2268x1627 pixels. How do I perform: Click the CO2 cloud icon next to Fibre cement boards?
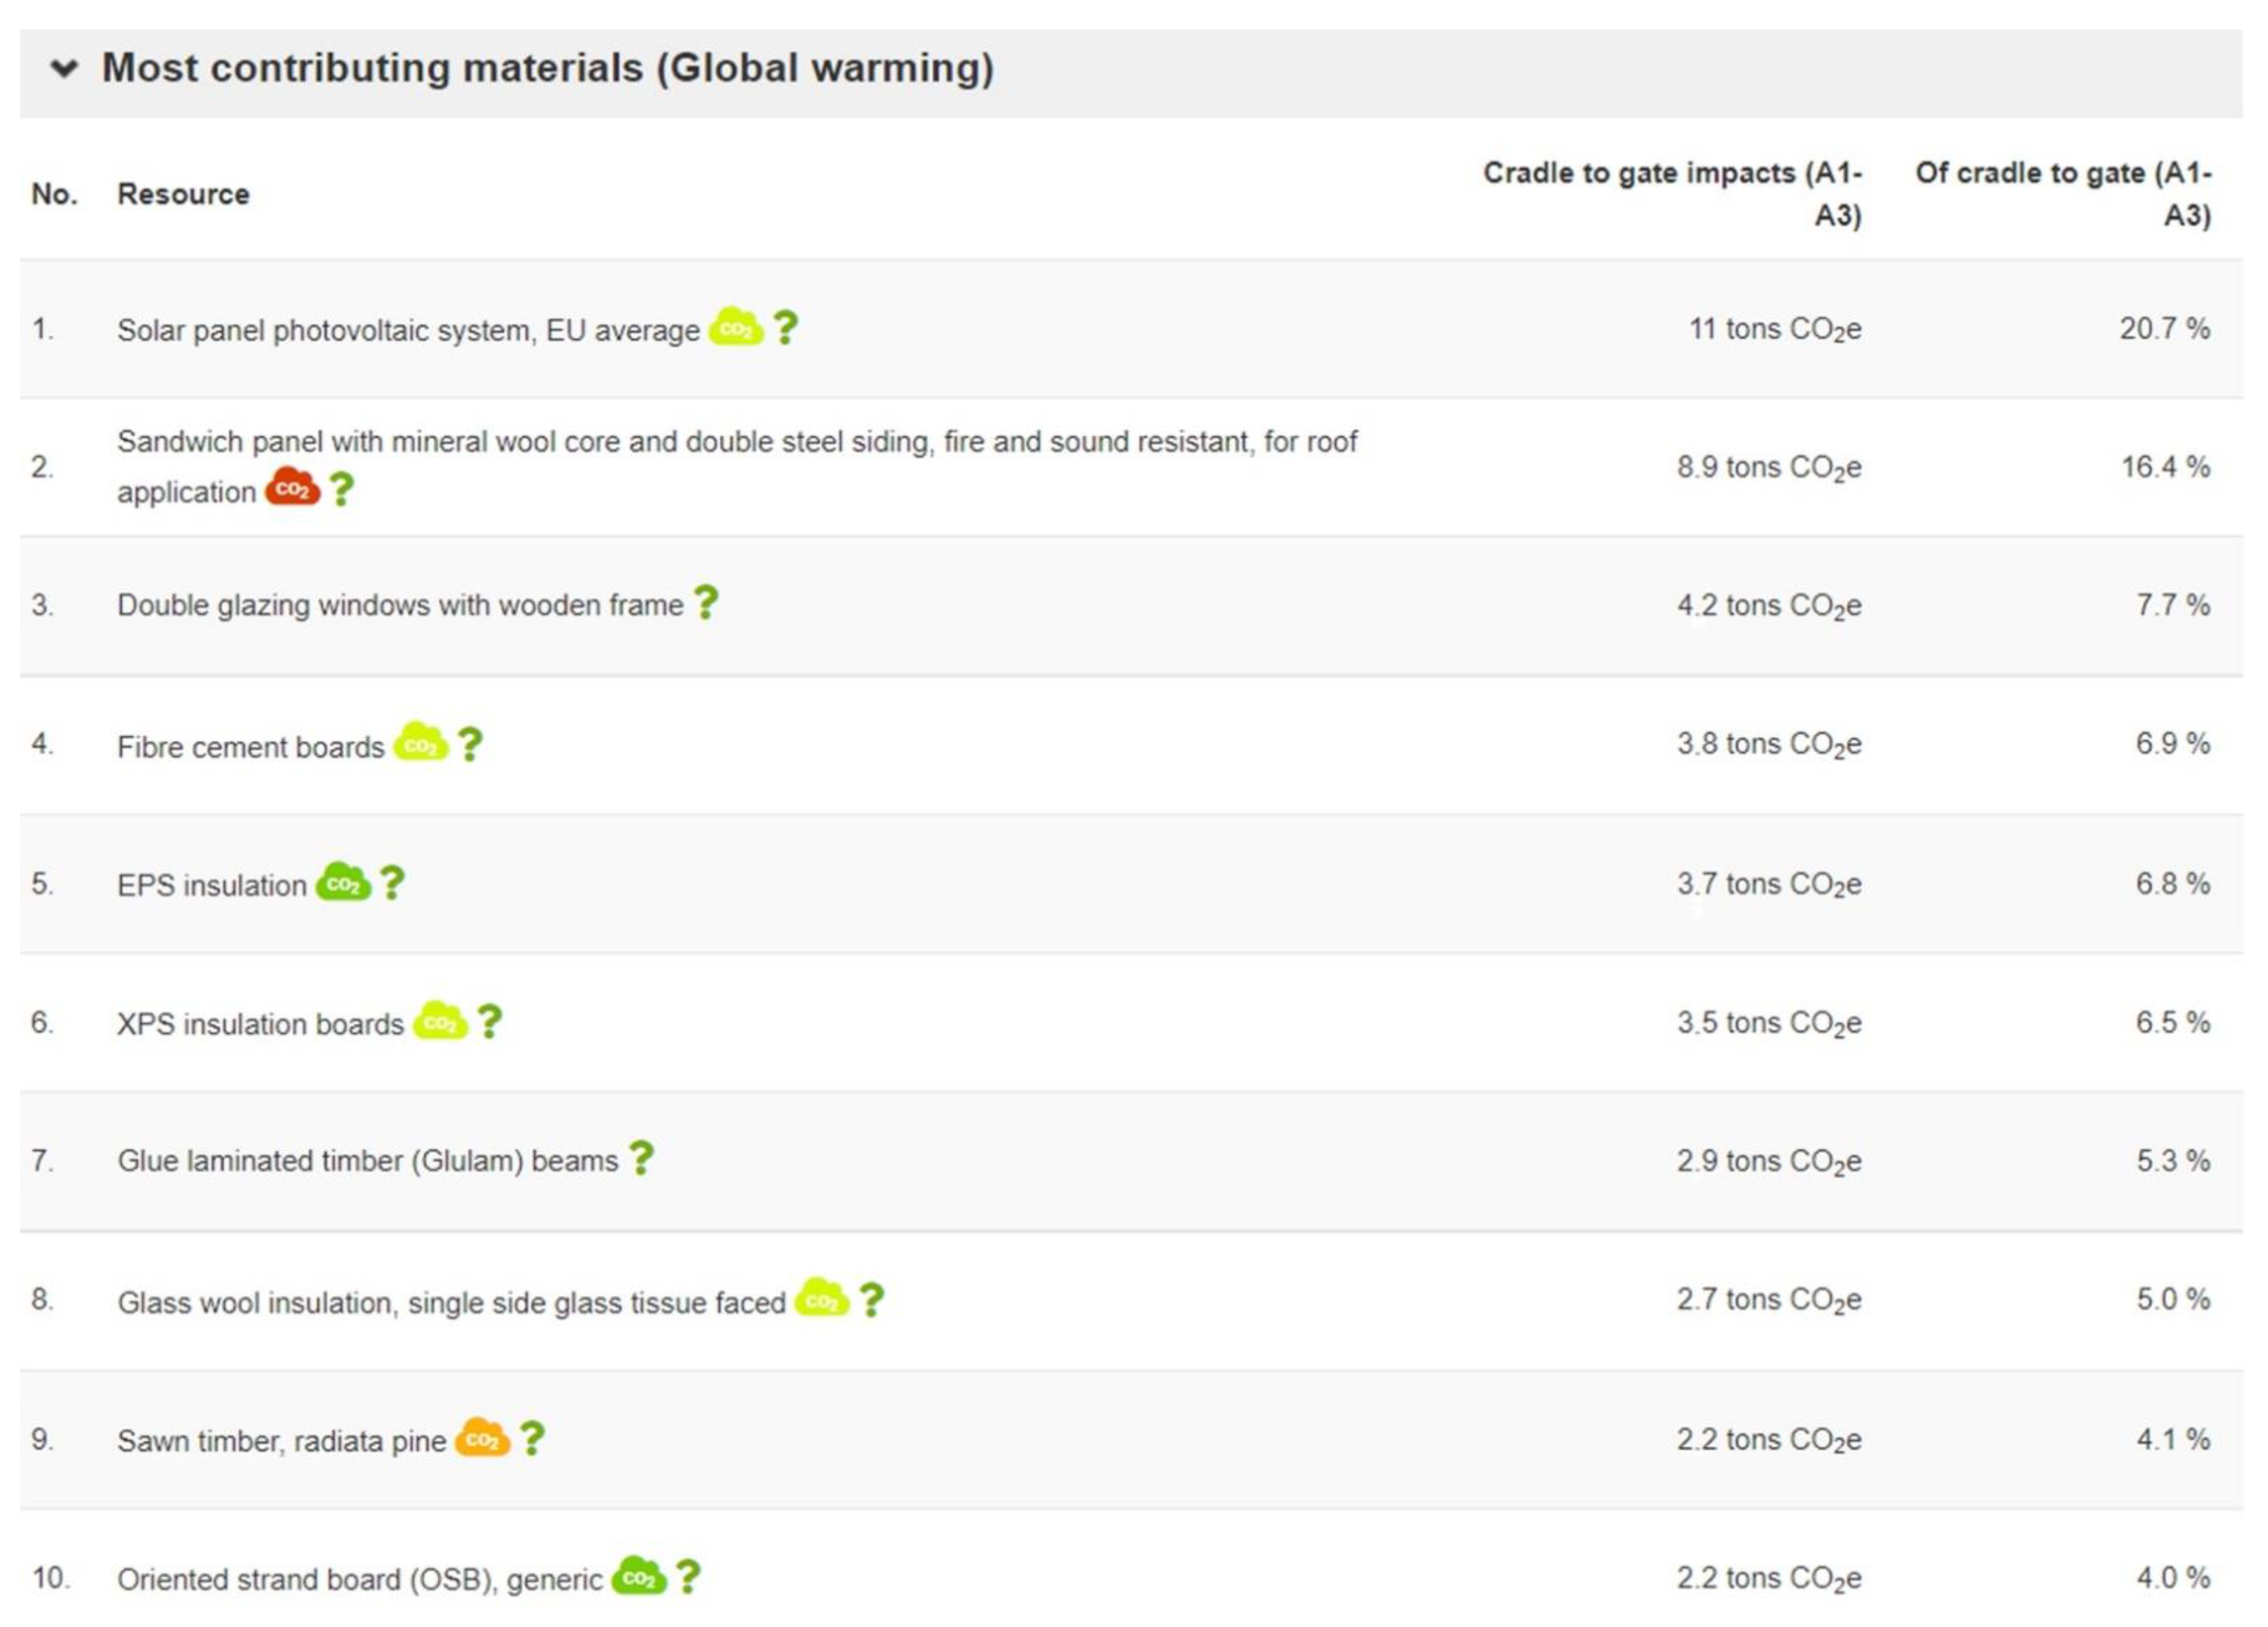421,743
